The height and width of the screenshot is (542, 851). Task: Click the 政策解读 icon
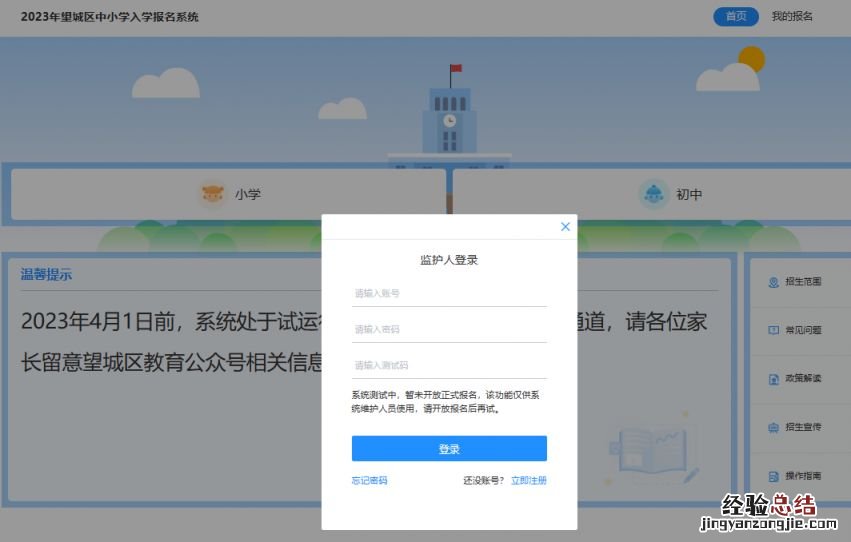773,379
